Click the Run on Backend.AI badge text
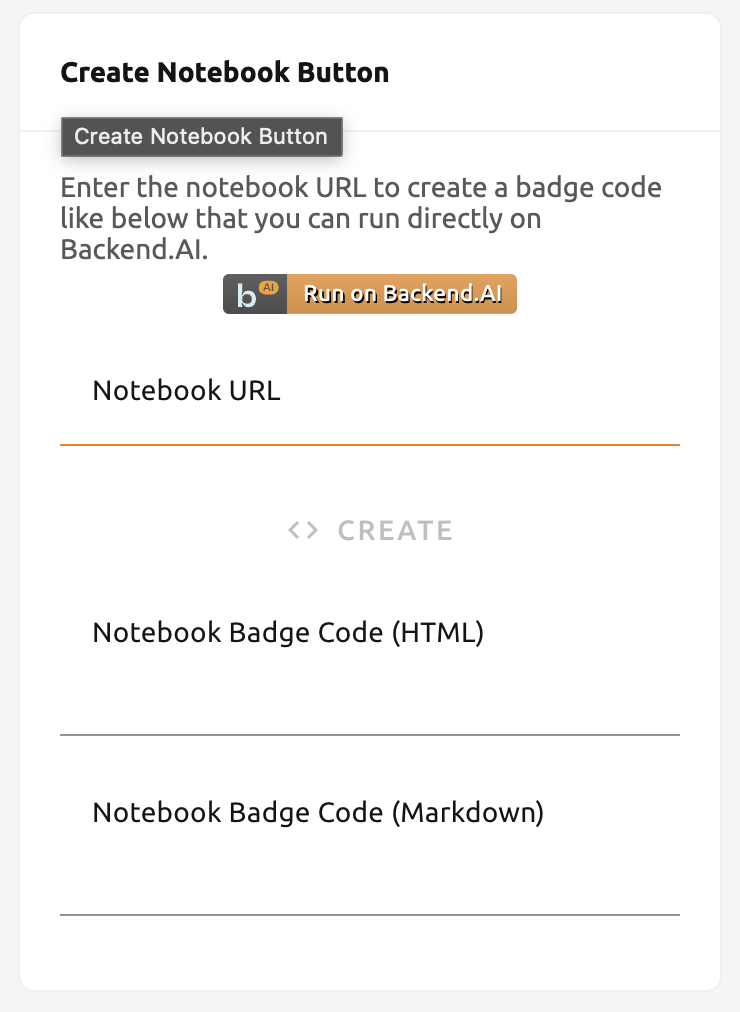The image size is (740, 1012). click(x=403, y=294)
